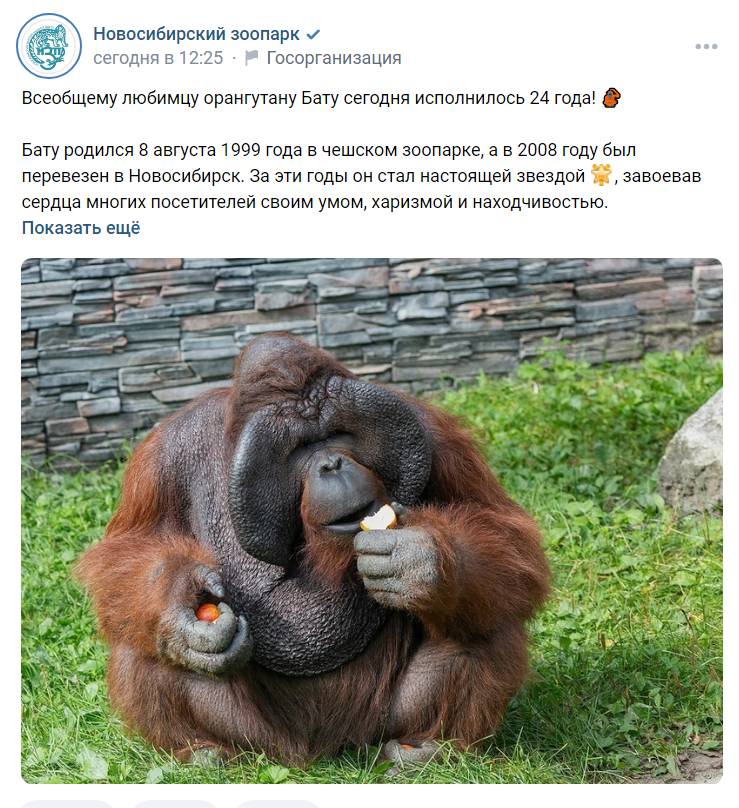Click the orange orangutan emoji in the headline
Image resolution: width=739 pixels, height=808 pixels.
612,97
